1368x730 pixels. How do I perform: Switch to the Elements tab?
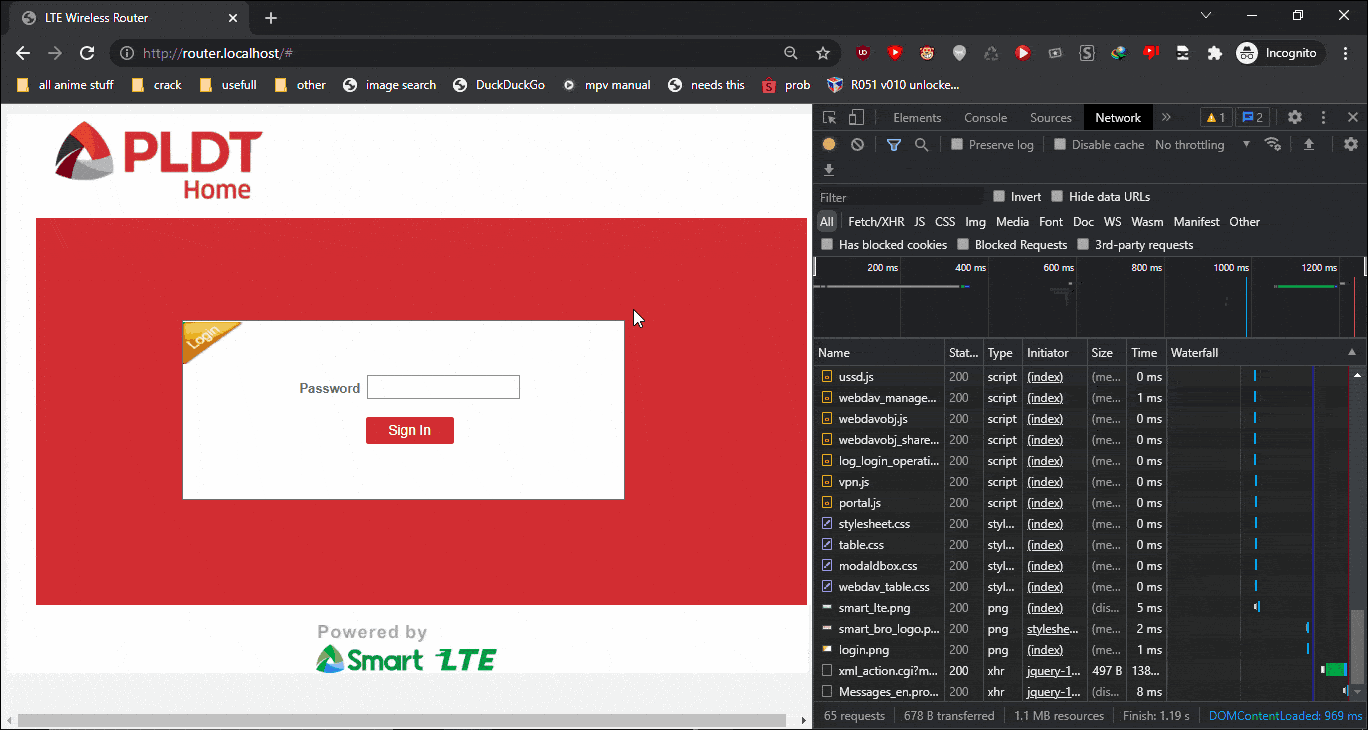pos(917,118)
